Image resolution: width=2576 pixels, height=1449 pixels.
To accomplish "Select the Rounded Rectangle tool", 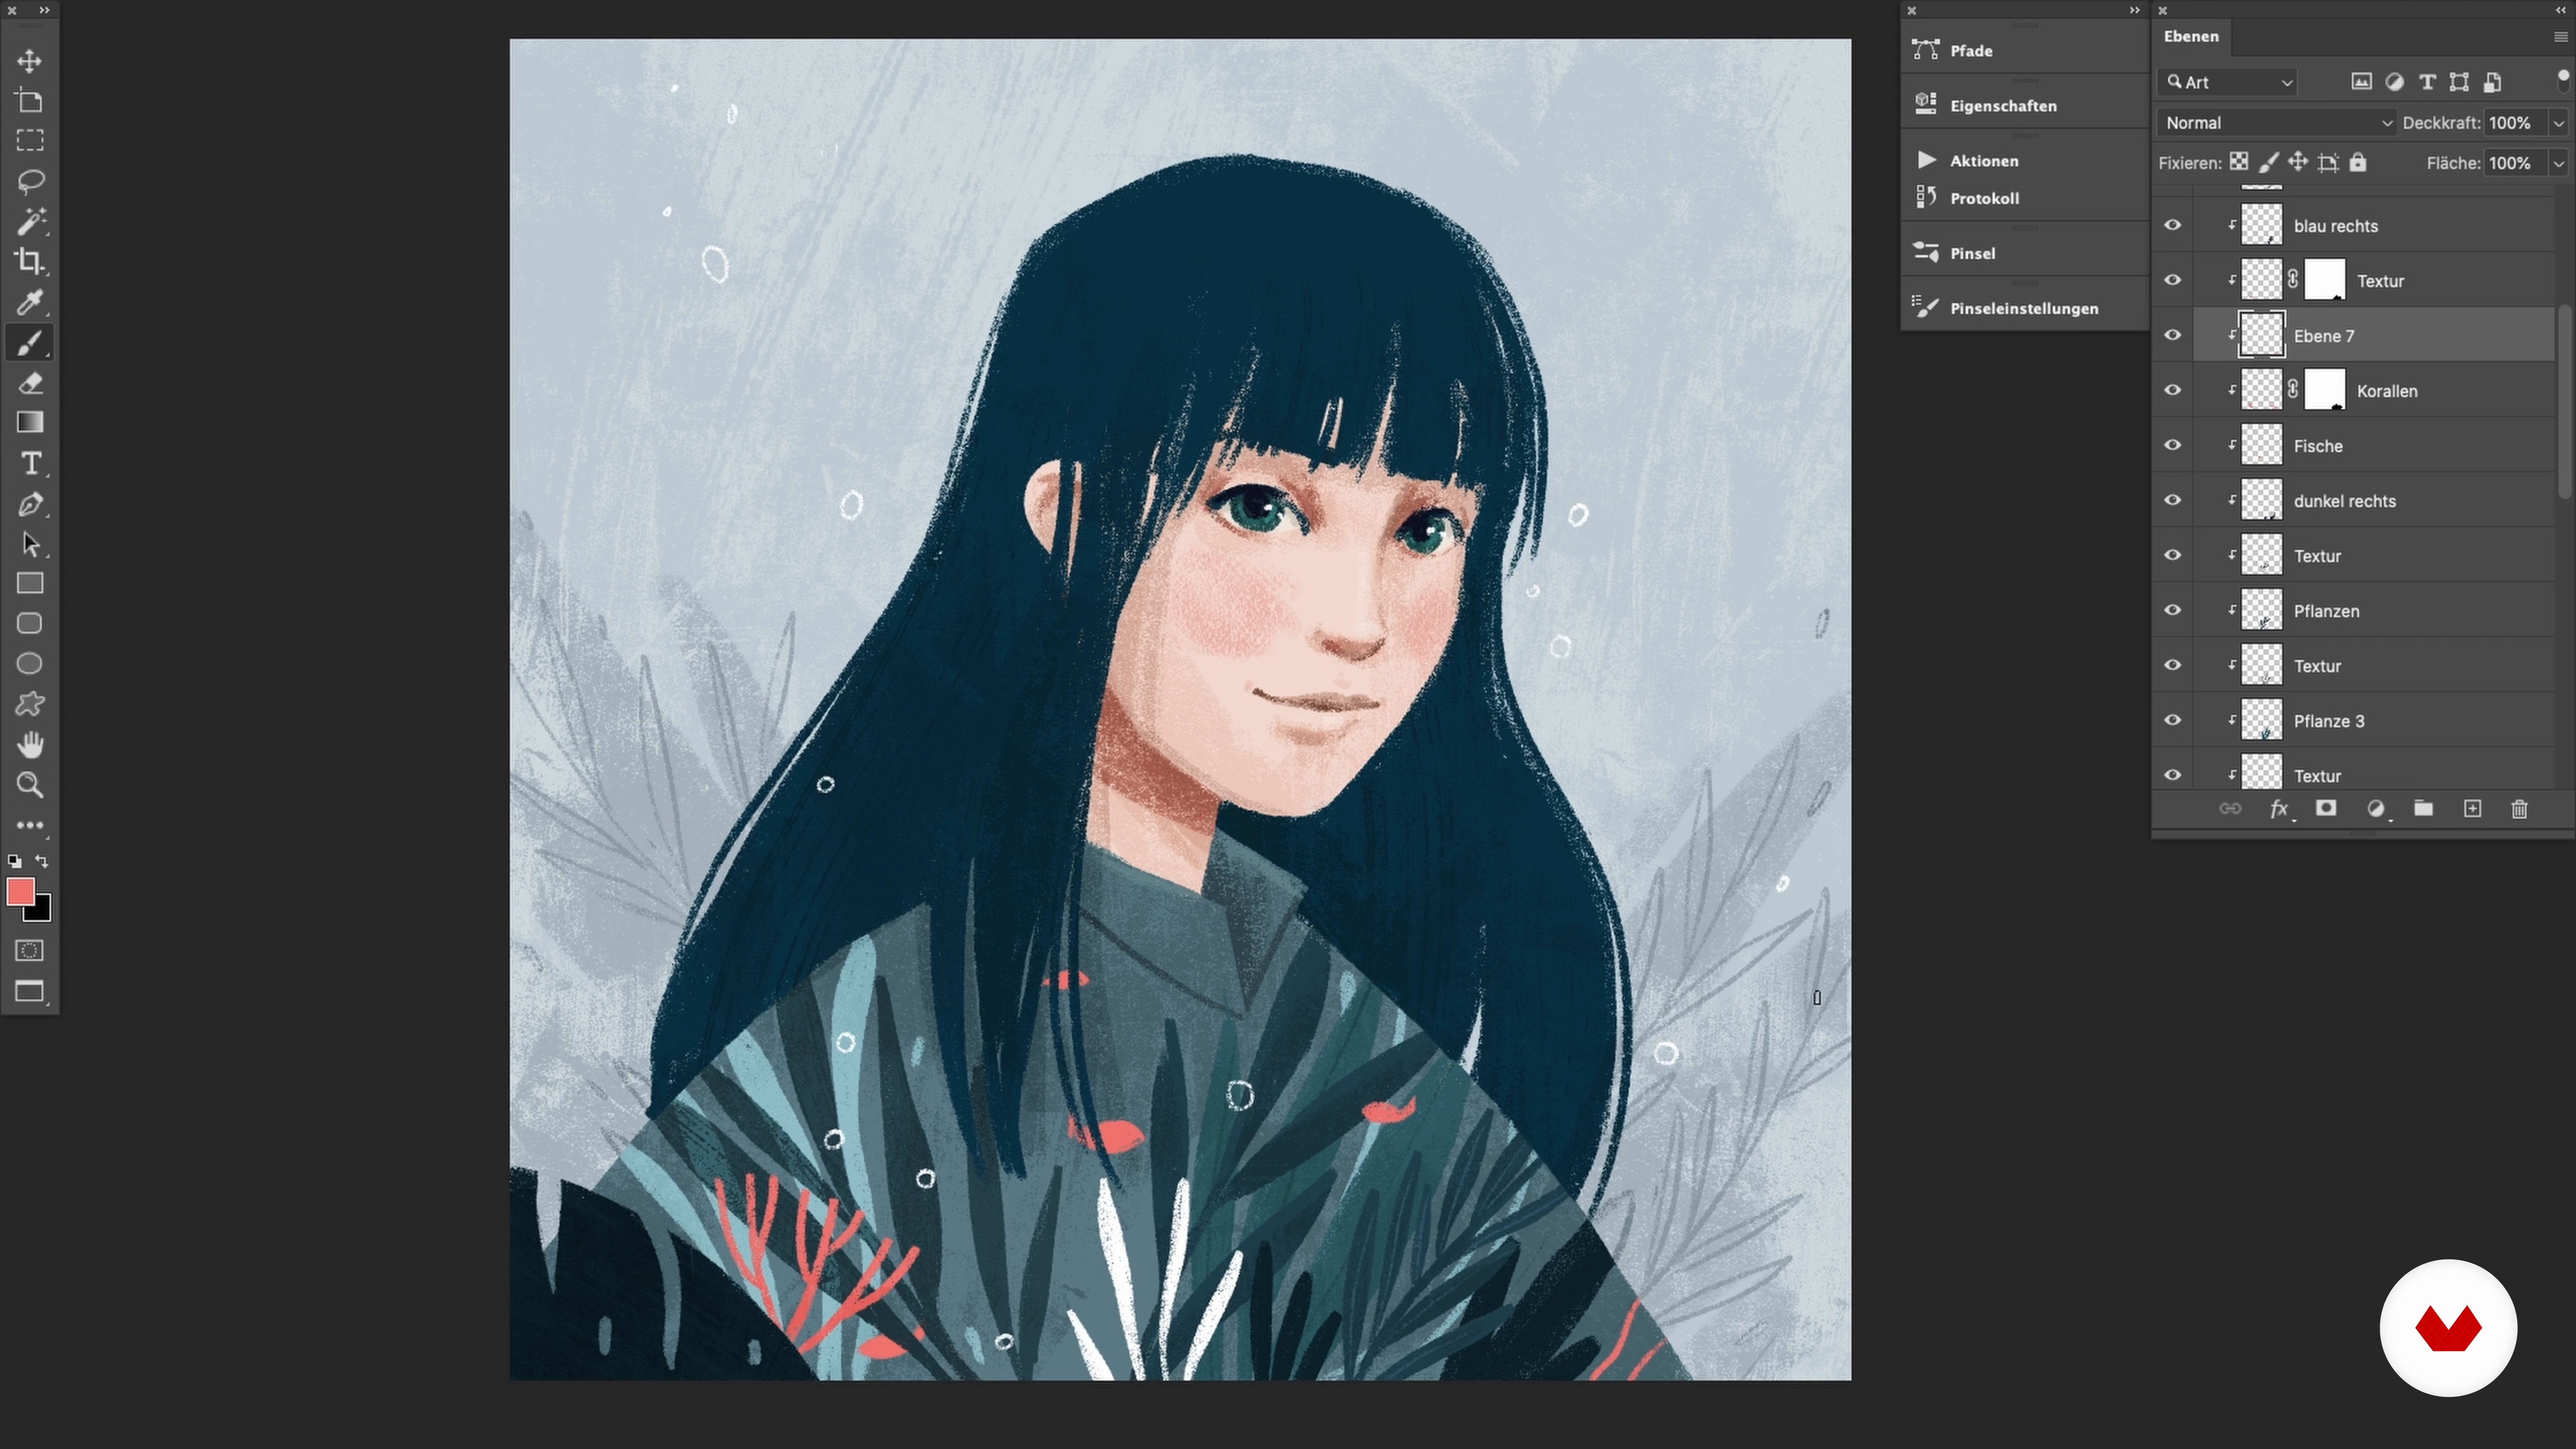I will point(29,624).
